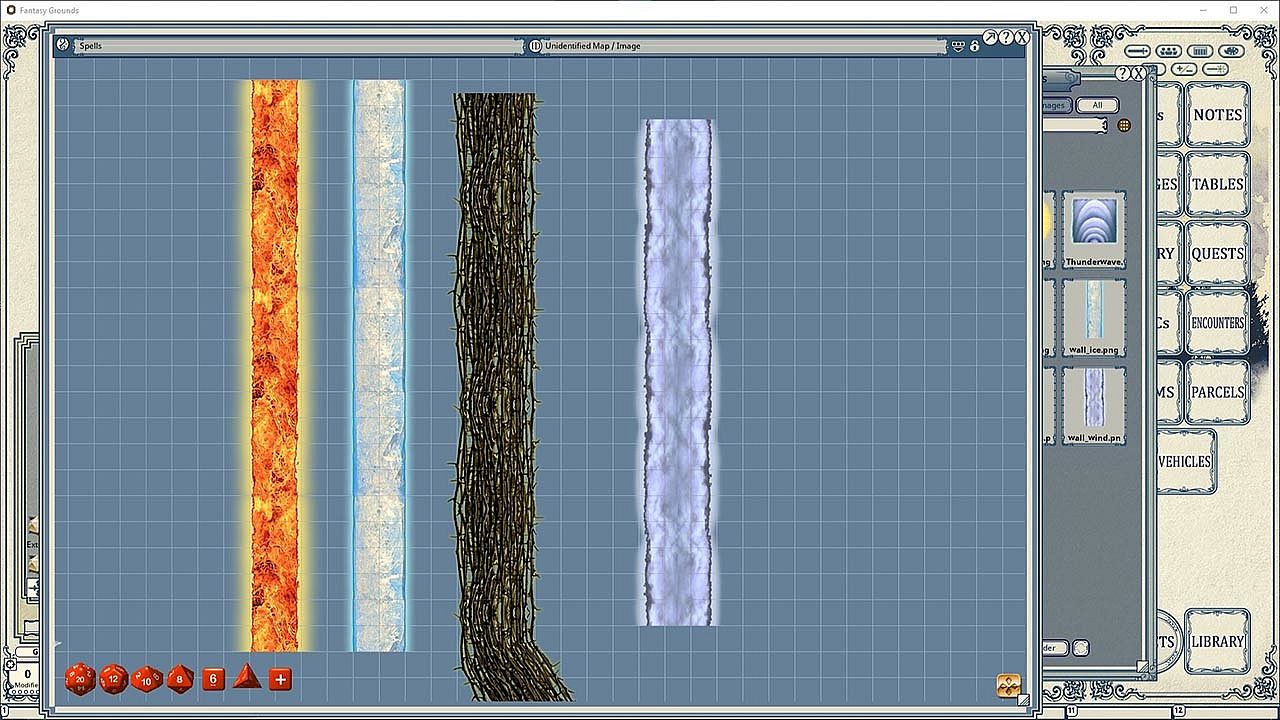The image size is (1280, 720).
Task: Open the layers dropdown icon in the map title bar
Action: [x=958, y=46]
